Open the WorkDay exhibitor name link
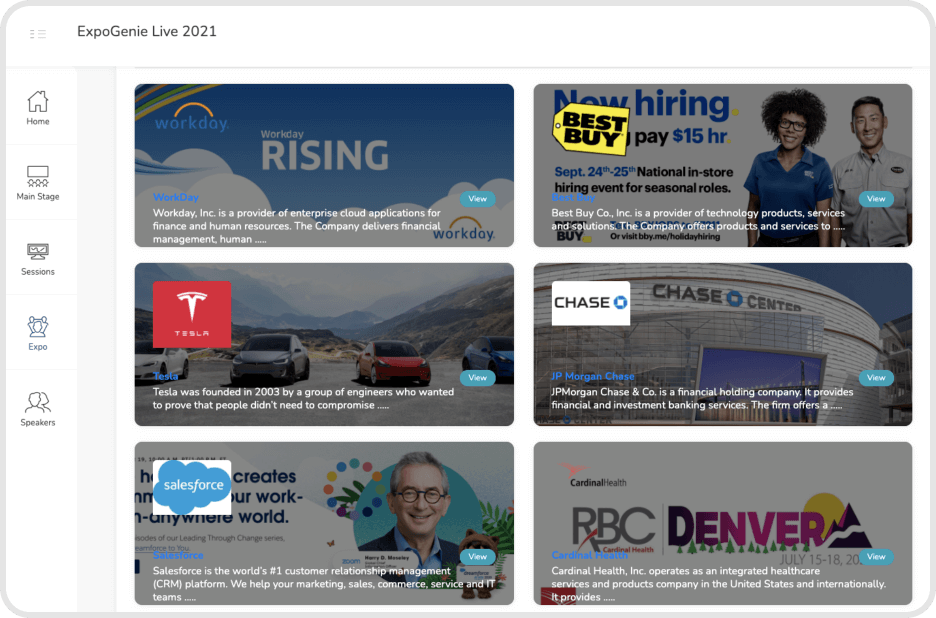Image resolution: width=936 pixels, height=618 pixels. tap(176, 197)
